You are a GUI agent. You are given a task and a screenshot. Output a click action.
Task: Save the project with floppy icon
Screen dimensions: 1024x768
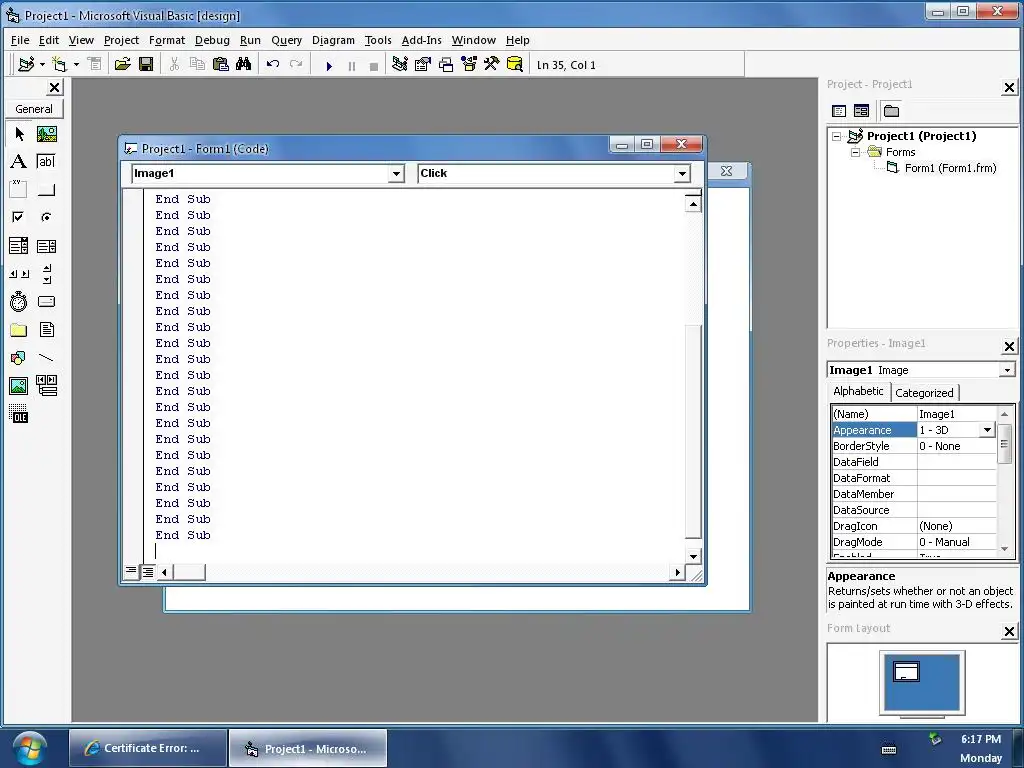(146, 64)
